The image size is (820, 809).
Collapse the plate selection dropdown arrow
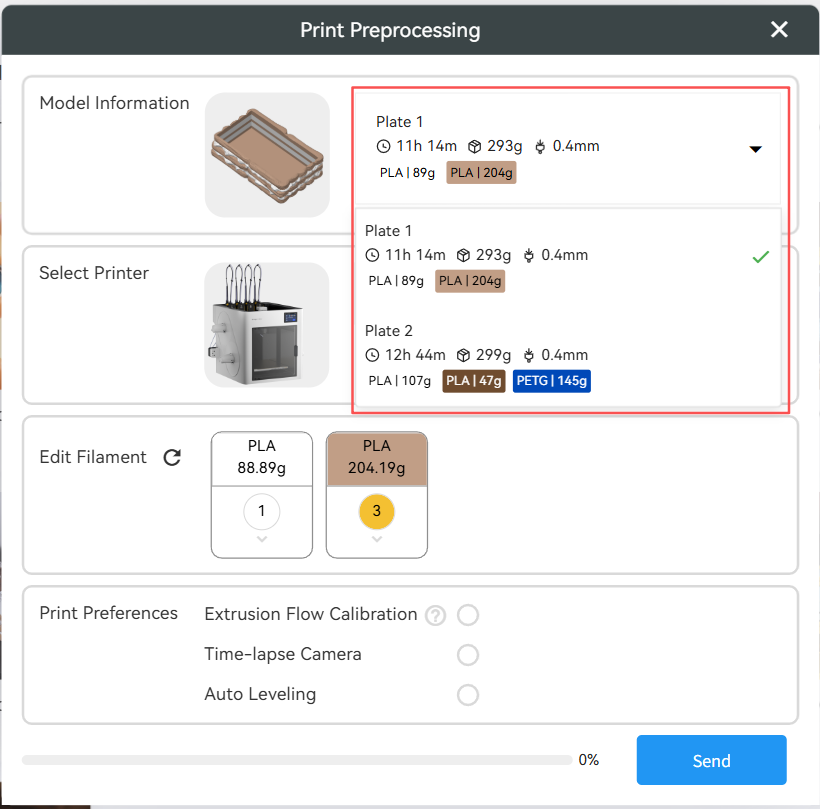point(755,149)
